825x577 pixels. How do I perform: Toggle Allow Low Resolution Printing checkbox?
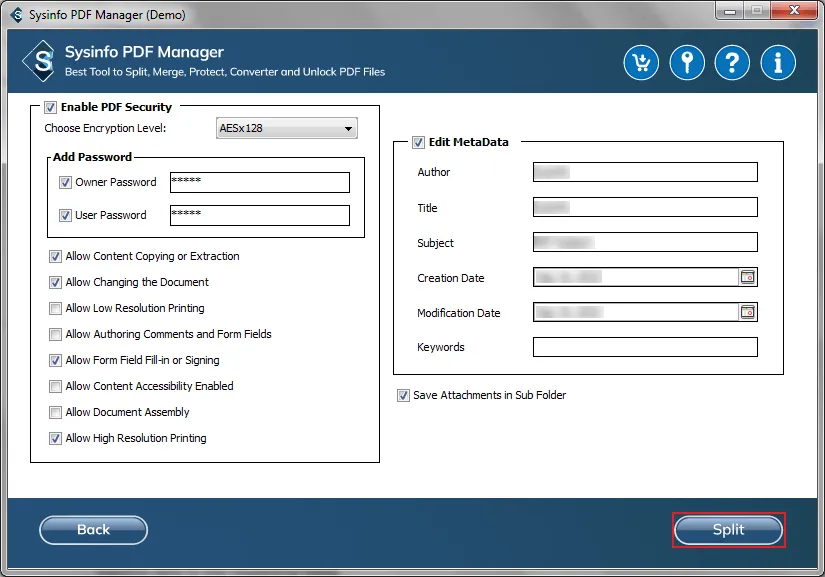click(x=56, y=308)
